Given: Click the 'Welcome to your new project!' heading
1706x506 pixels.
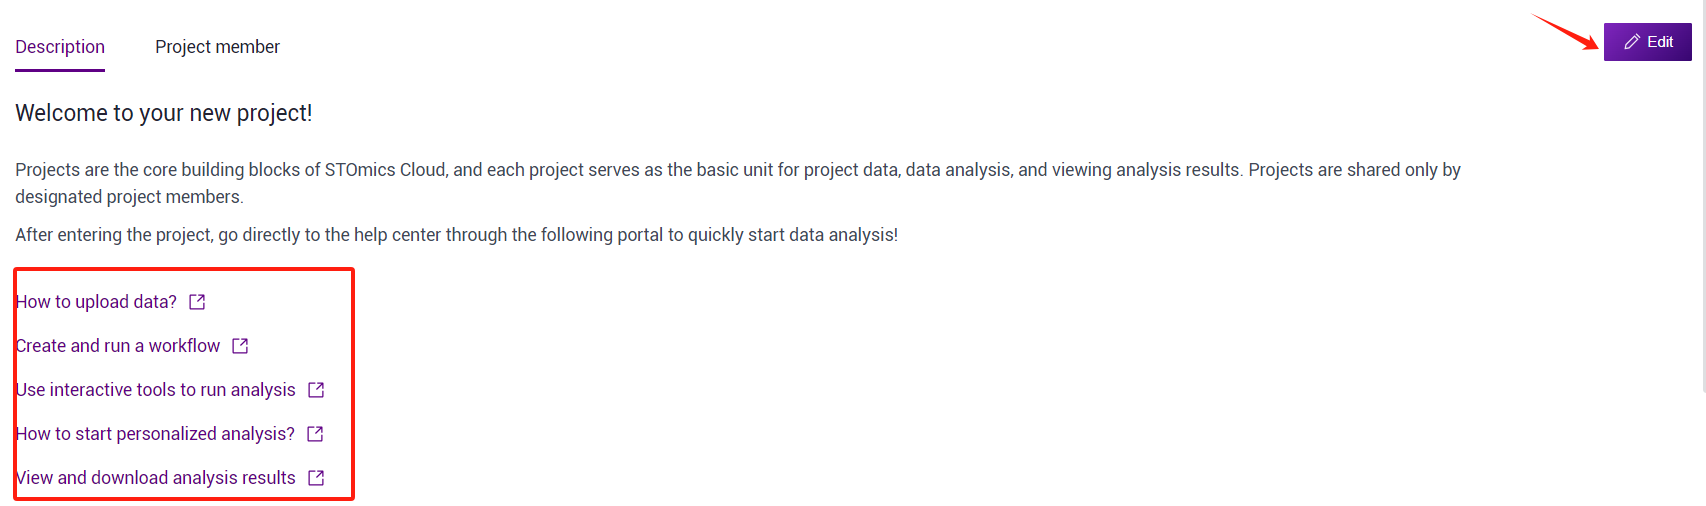Looking at the screenshot, I should [x=164, y=113].
